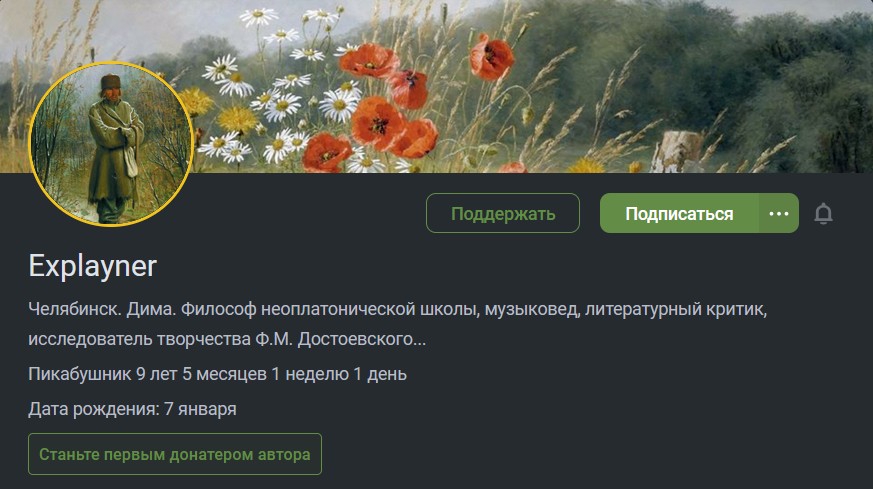Click the green Подписаться button

679,213
